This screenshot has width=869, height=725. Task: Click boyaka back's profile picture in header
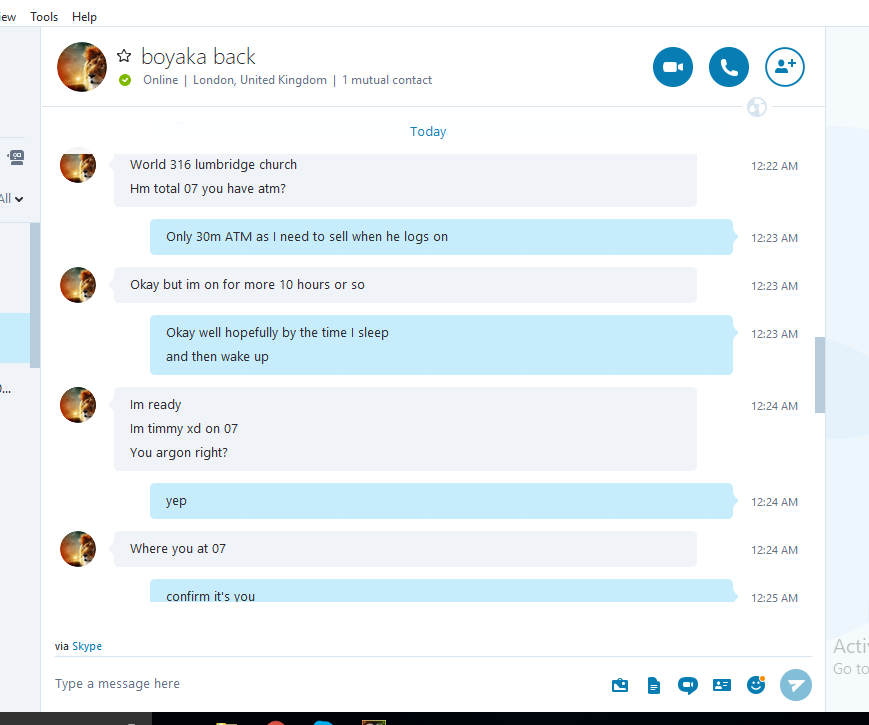pos(82,67)
